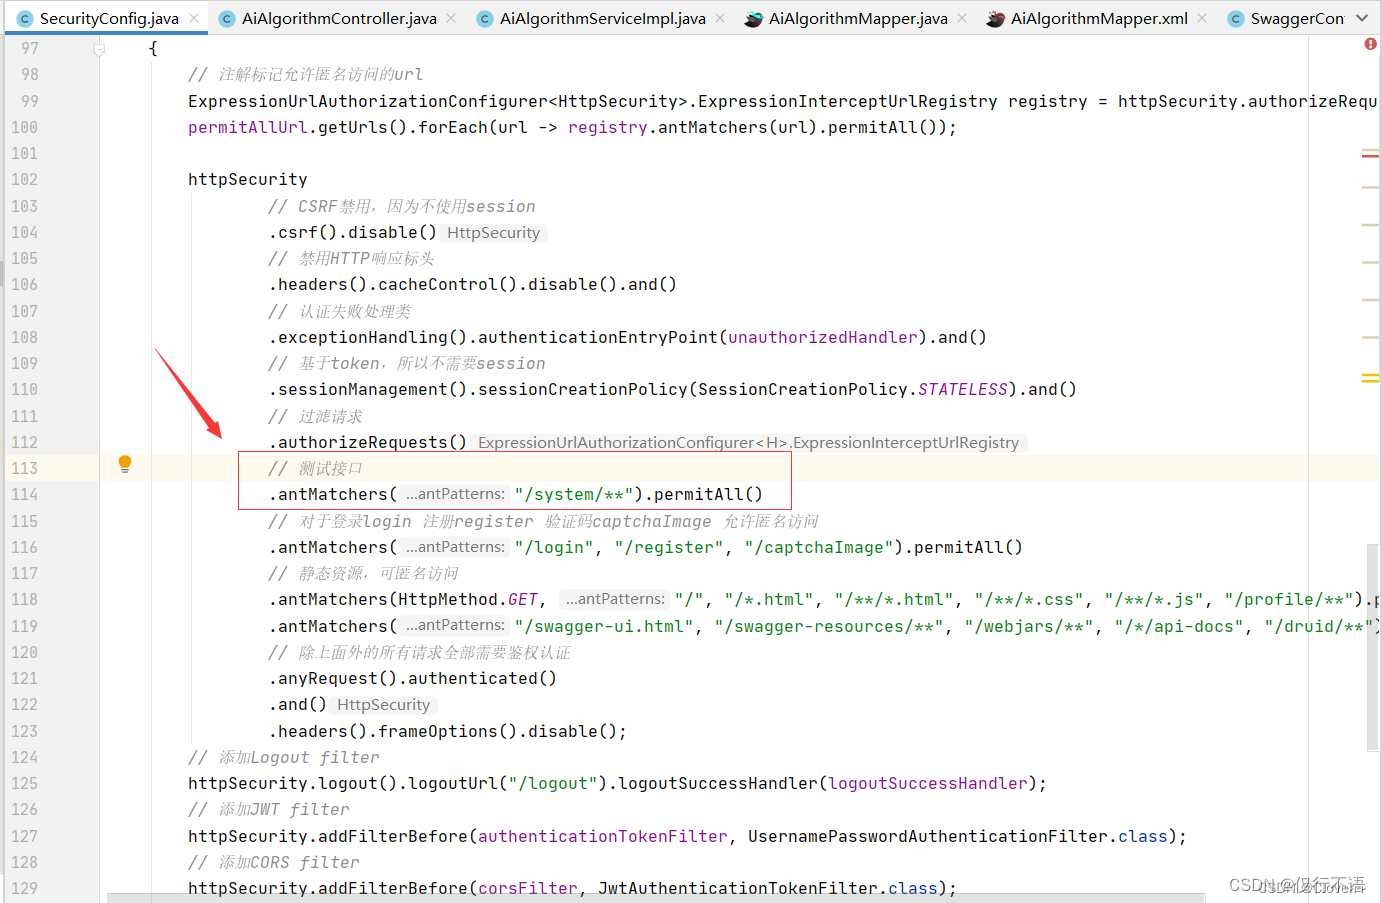Click the "/captchaImage" string on line 116
Image resolution: width=1381 pixels, height=903 pixels.
(819, 547)
